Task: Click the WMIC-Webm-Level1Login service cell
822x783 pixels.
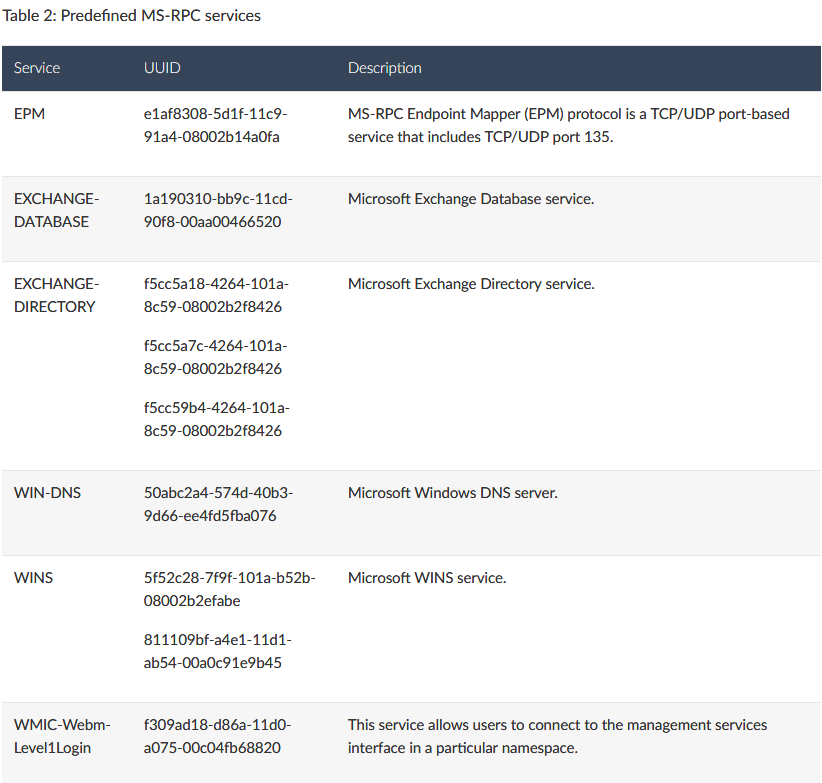Action: [62, 736]
